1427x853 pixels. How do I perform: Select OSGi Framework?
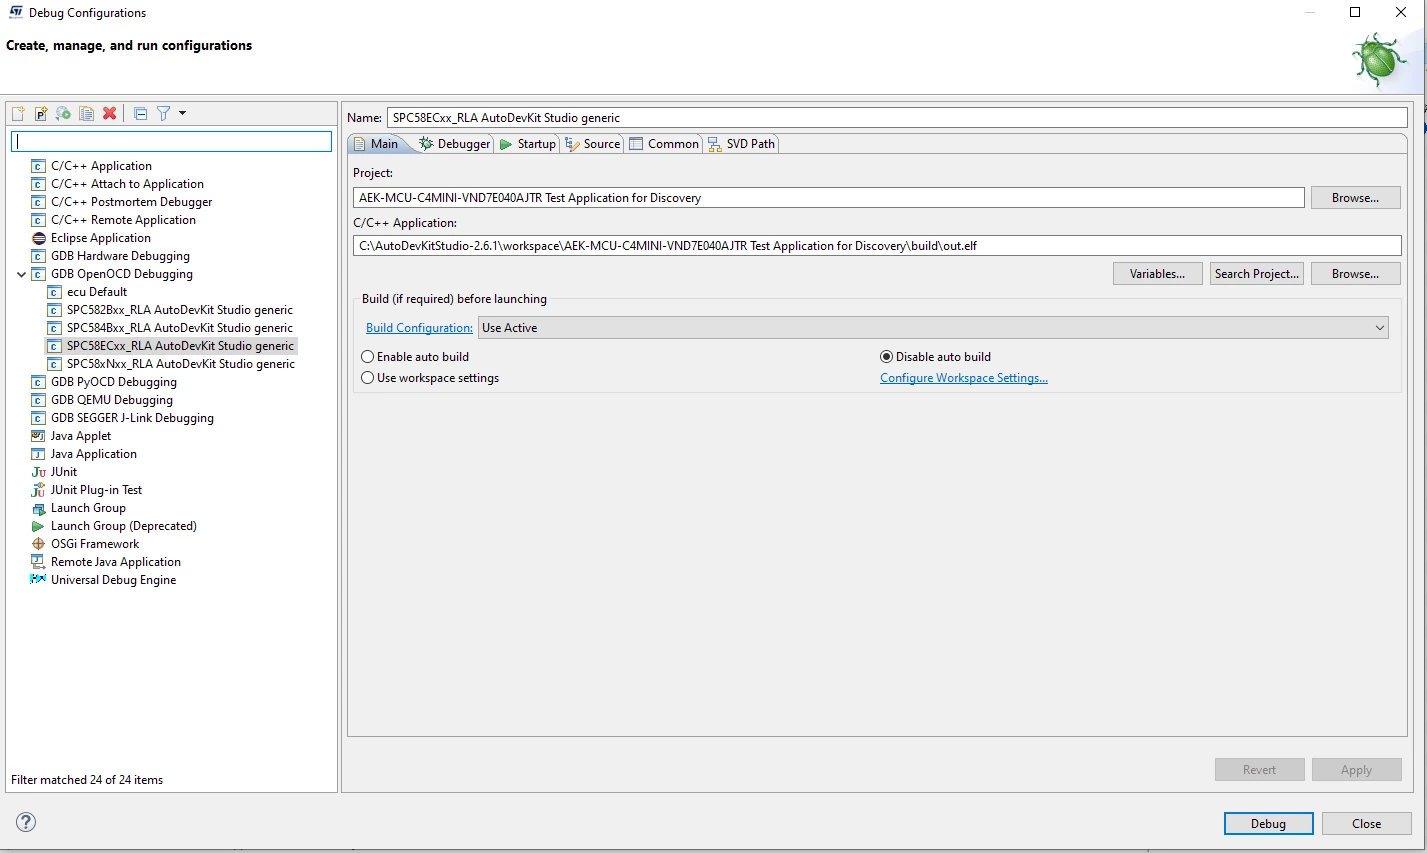pos(95,544)
